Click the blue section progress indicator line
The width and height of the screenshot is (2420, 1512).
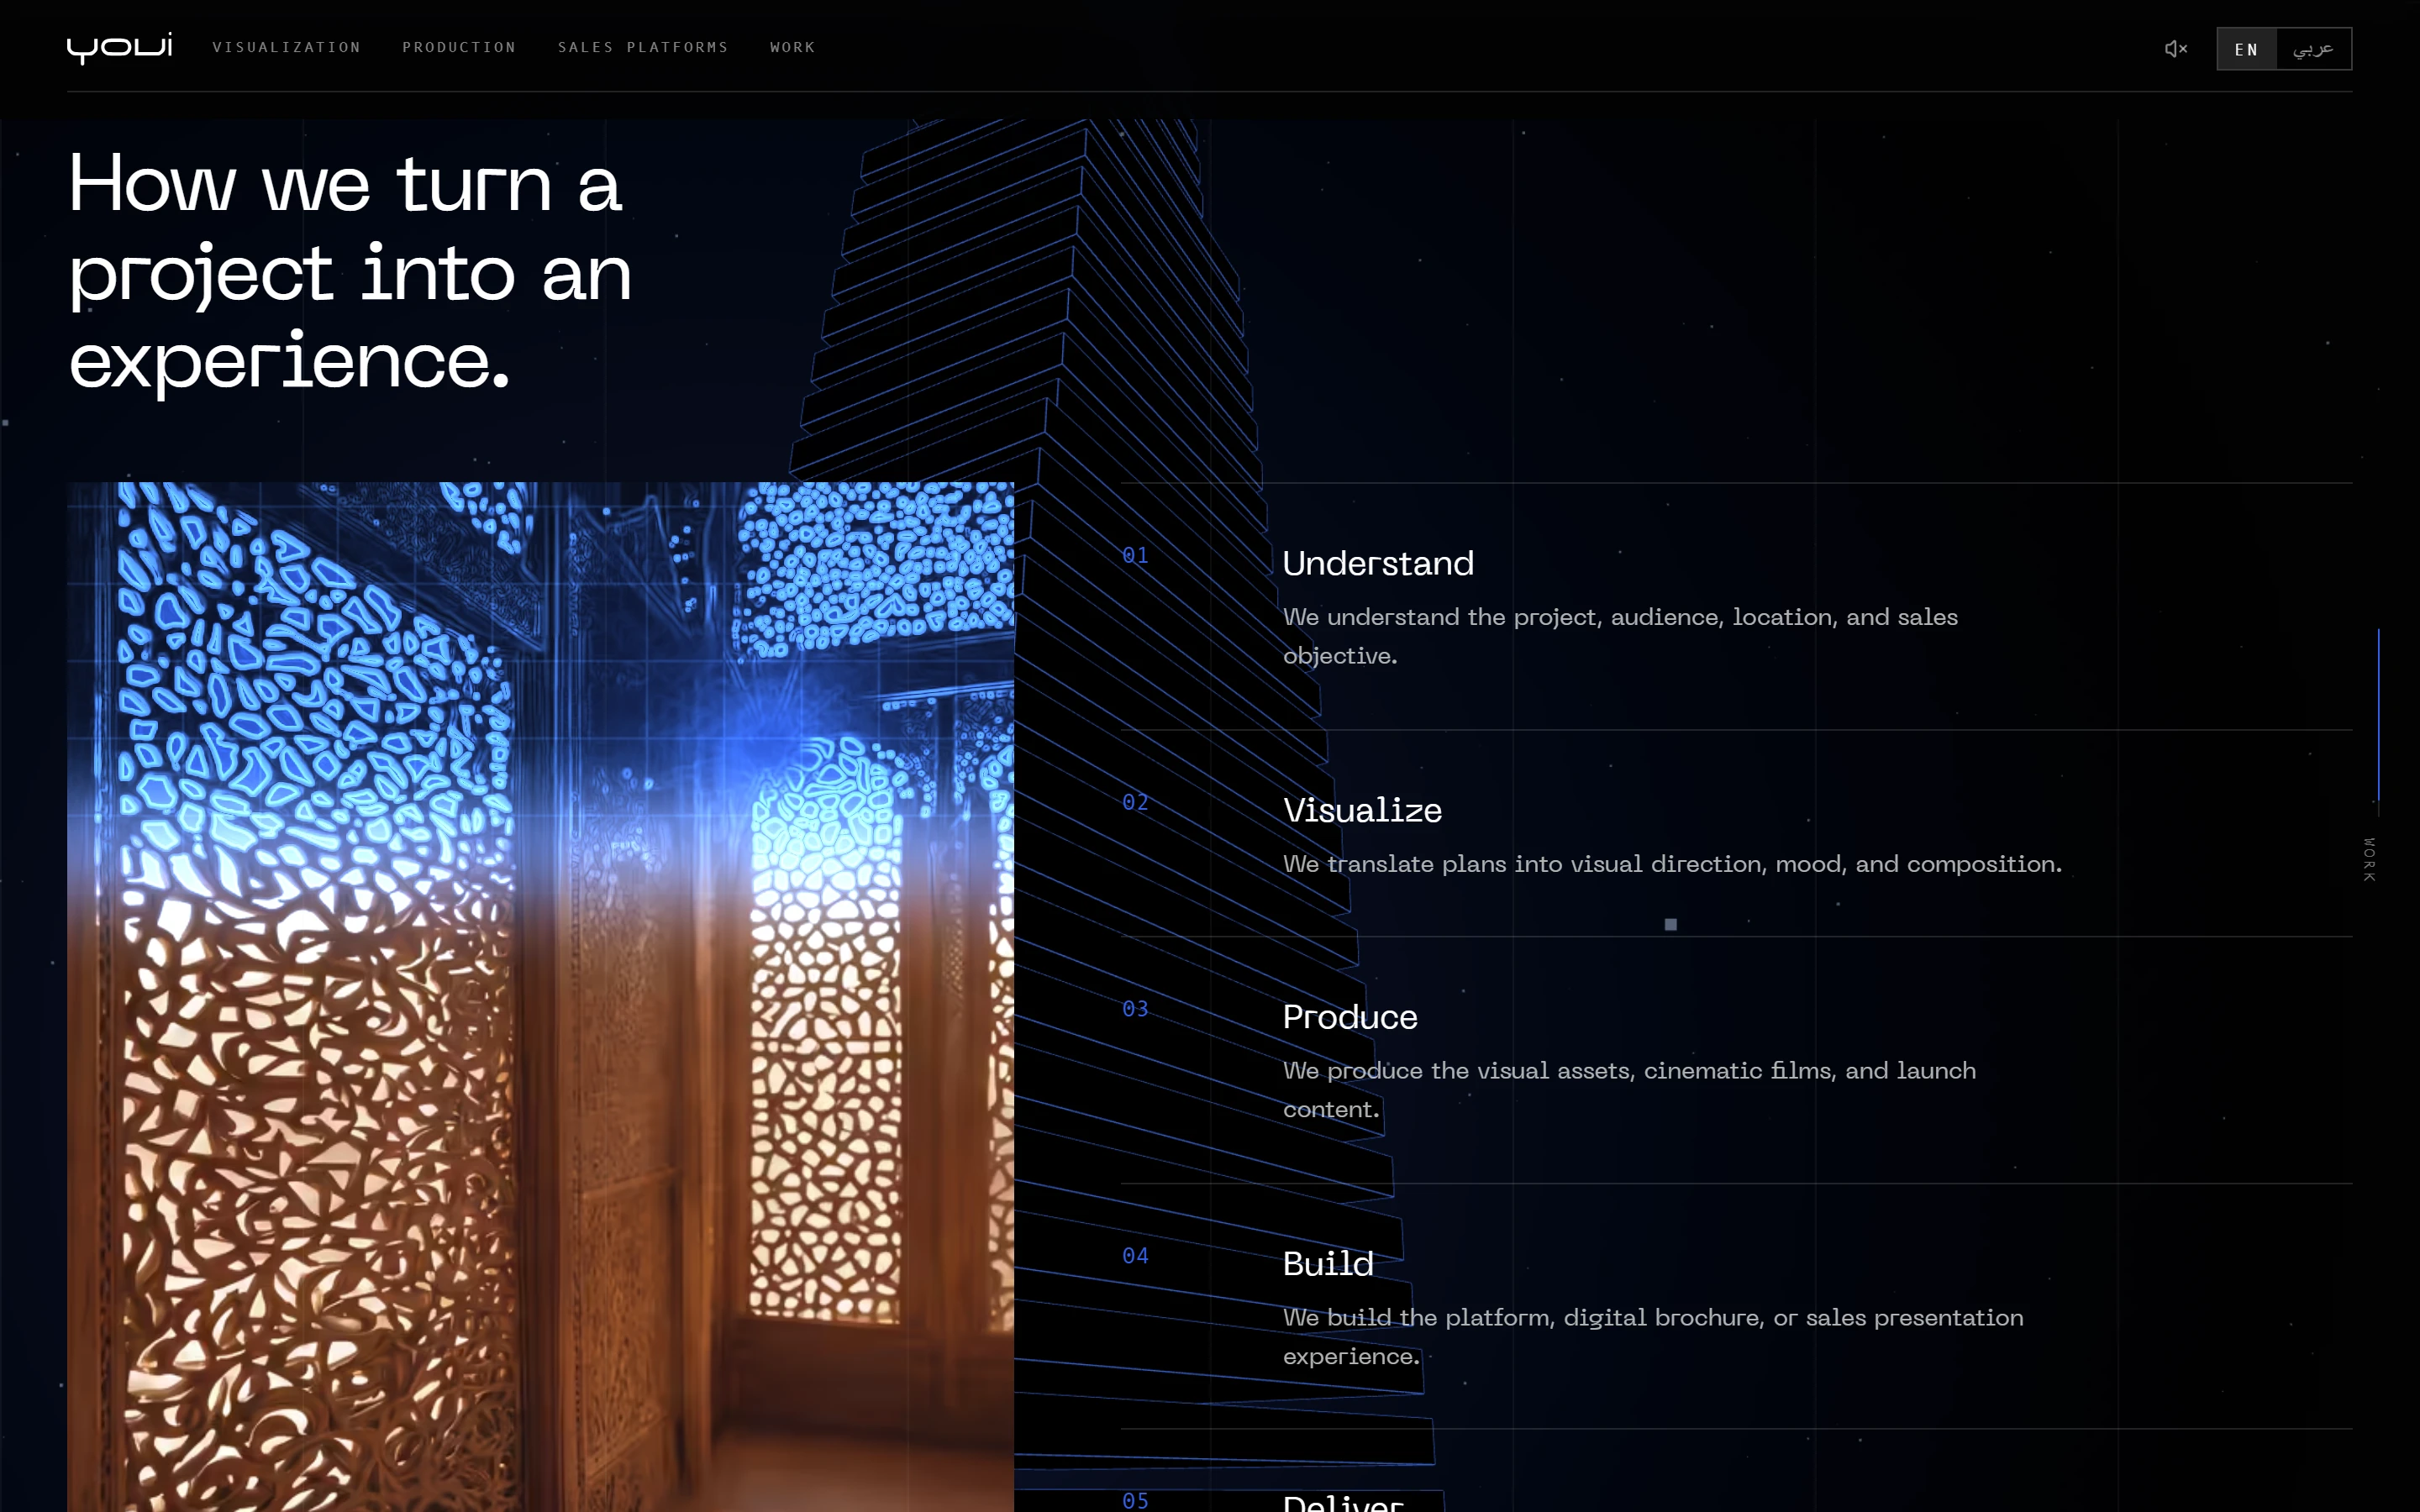click(2378, 715)
